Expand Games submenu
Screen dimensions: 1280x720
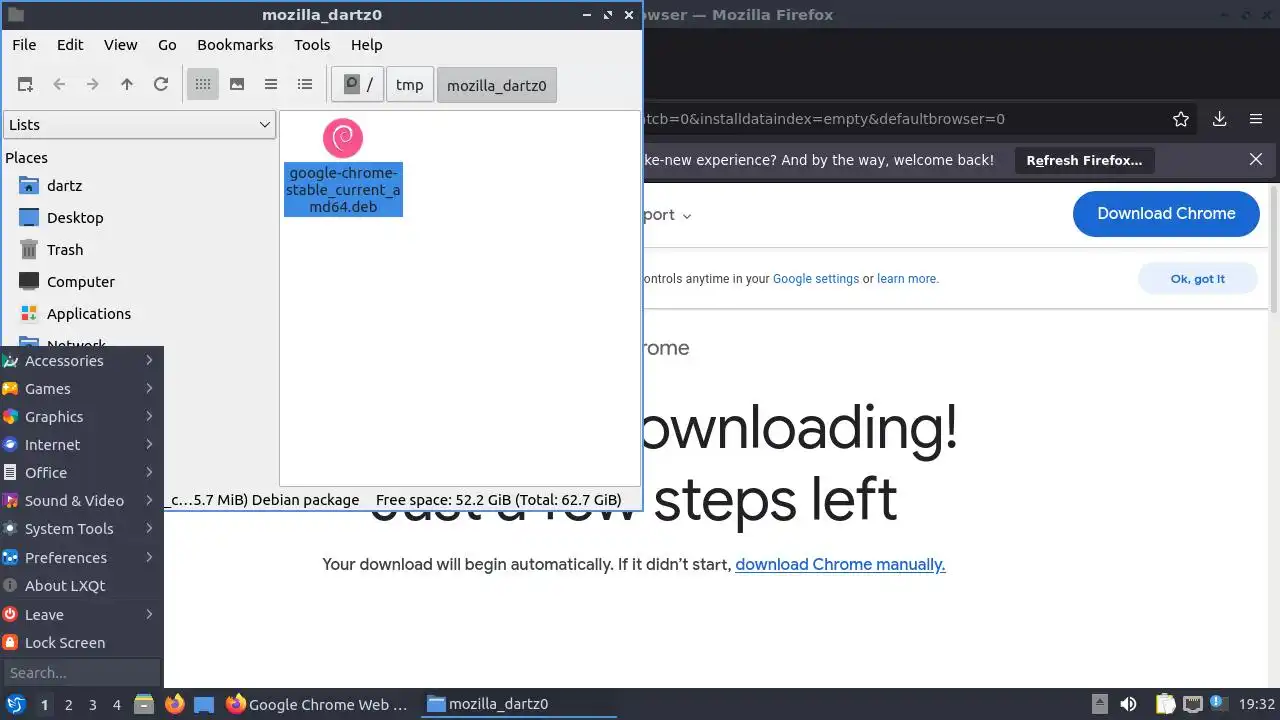81,389
